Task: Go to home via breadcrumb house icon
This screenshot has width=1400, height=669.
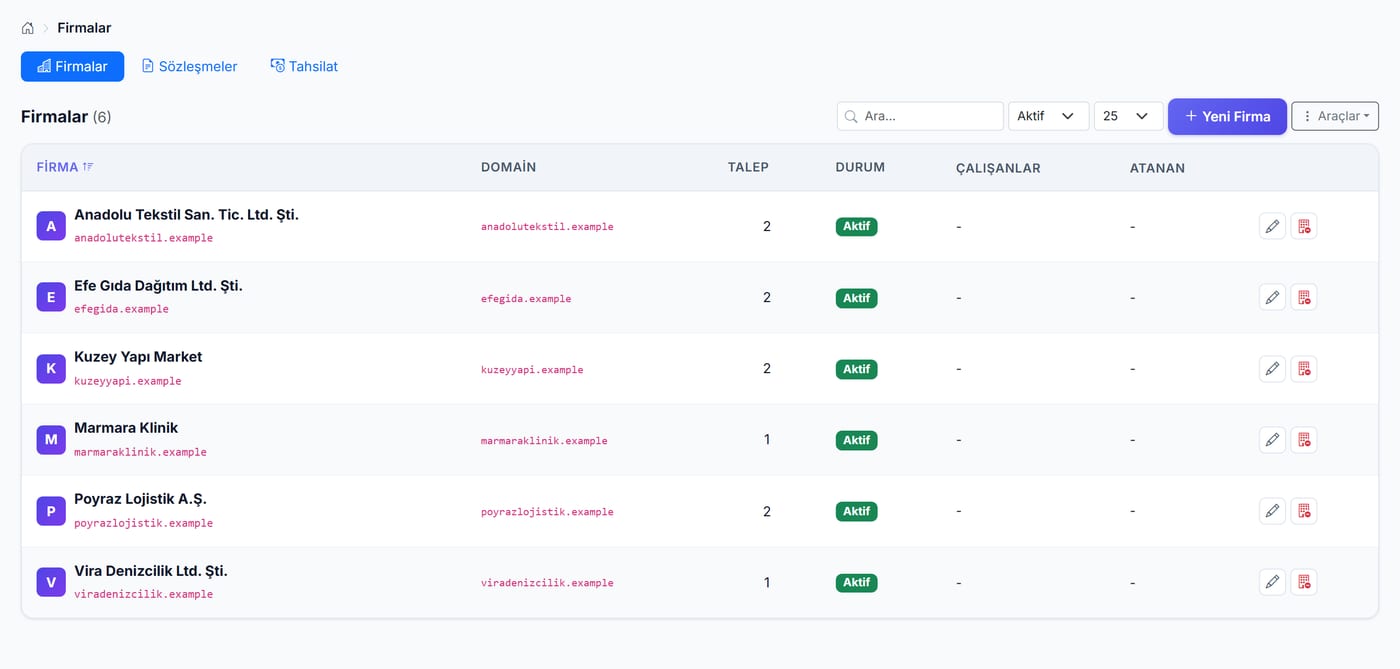Action: (28, 28)
